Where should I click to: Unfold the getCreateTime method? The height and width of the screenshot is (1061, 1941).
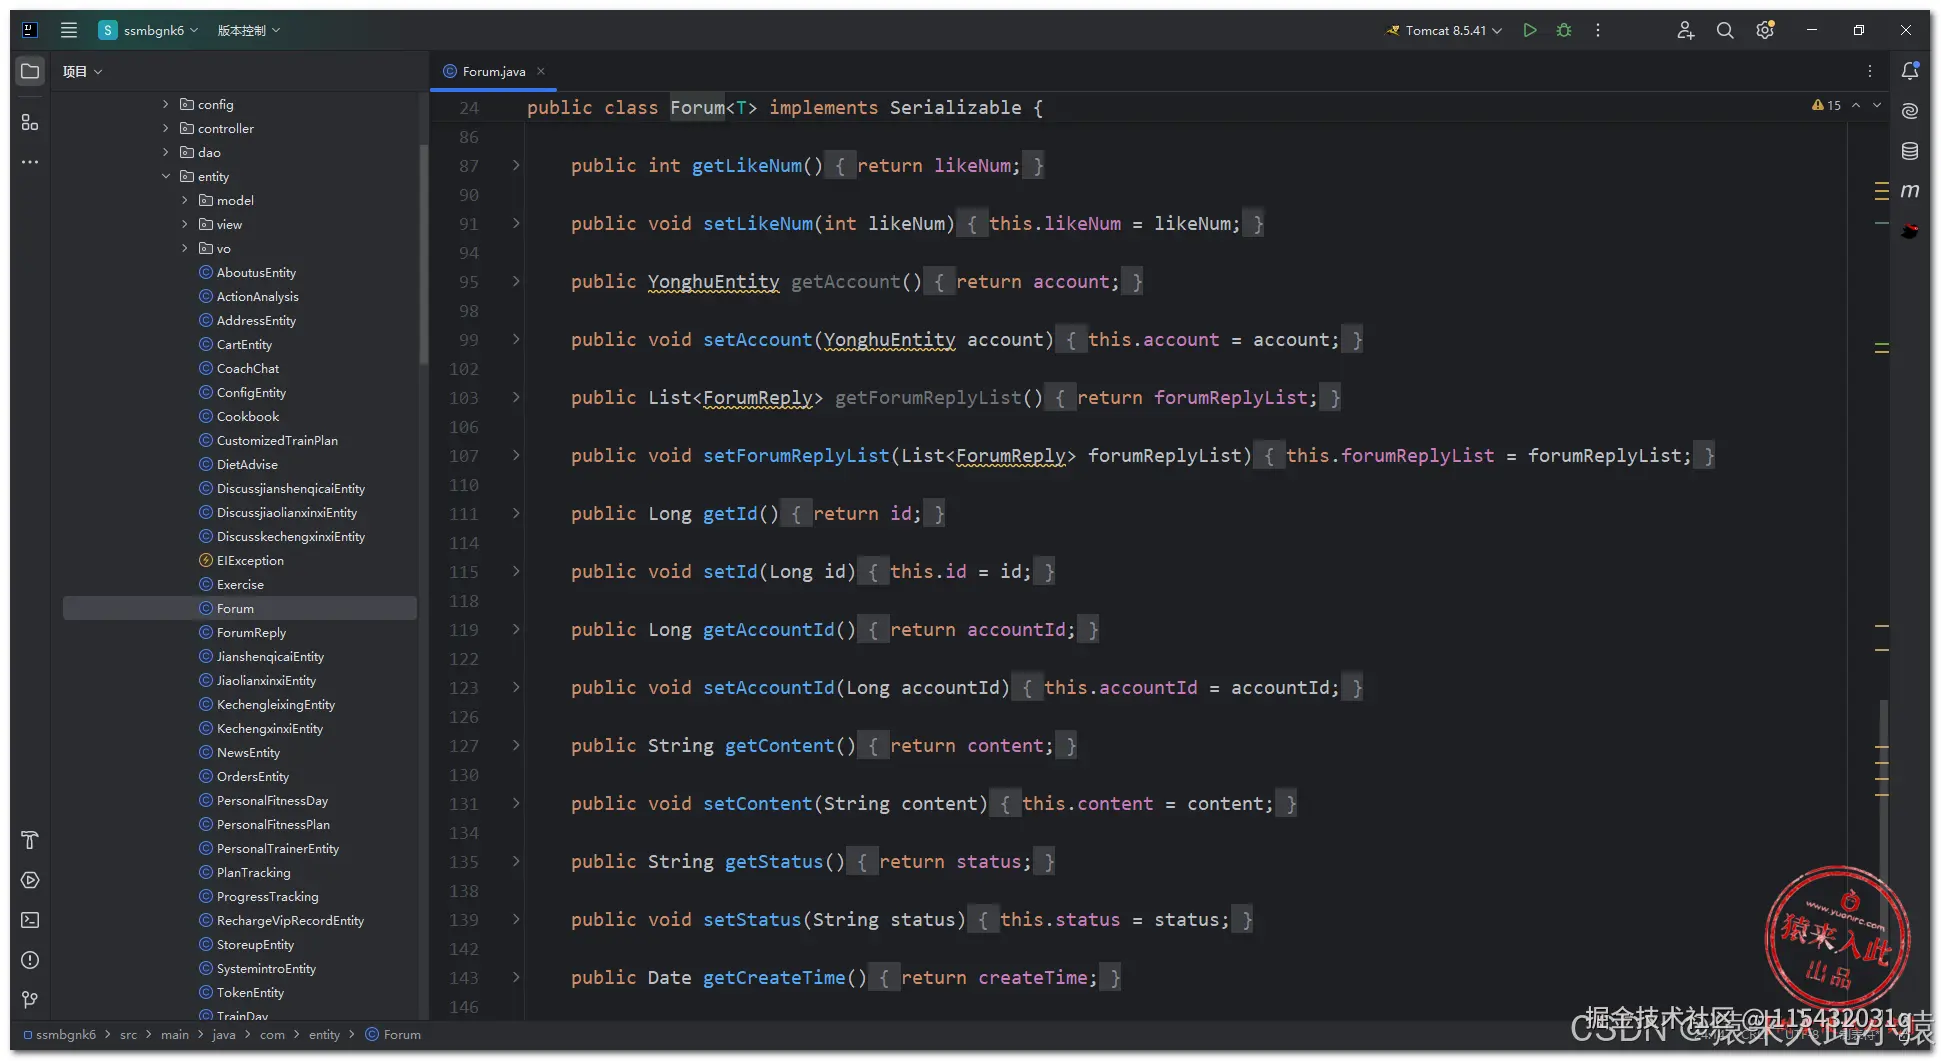pos(516,977)
